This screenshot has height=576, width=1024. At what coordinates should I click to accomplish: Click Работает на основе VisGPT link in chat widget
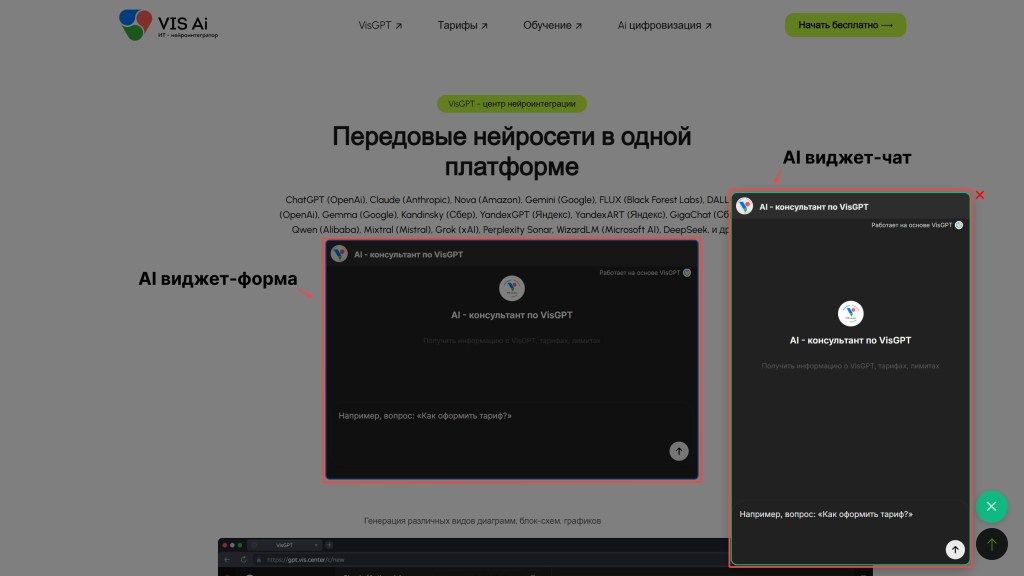point(916,225)
